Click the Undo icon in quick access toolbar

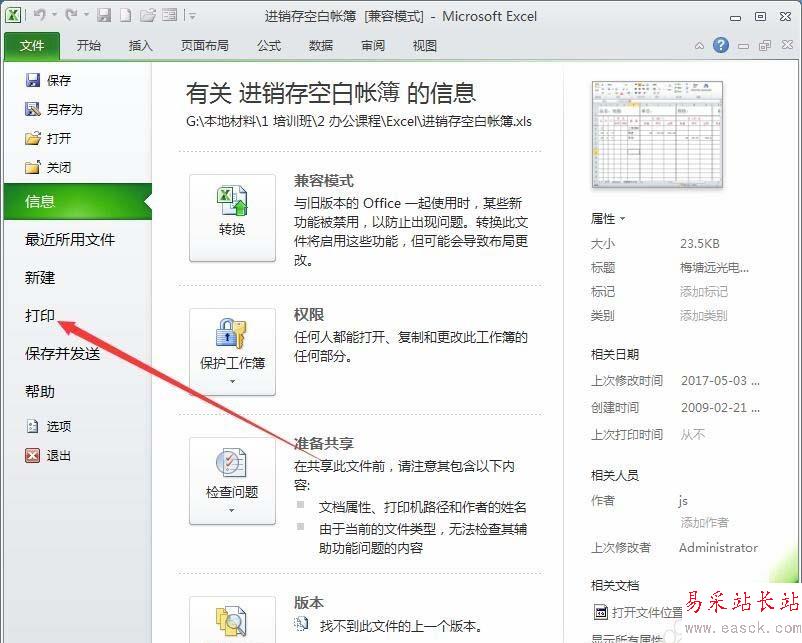39,15
